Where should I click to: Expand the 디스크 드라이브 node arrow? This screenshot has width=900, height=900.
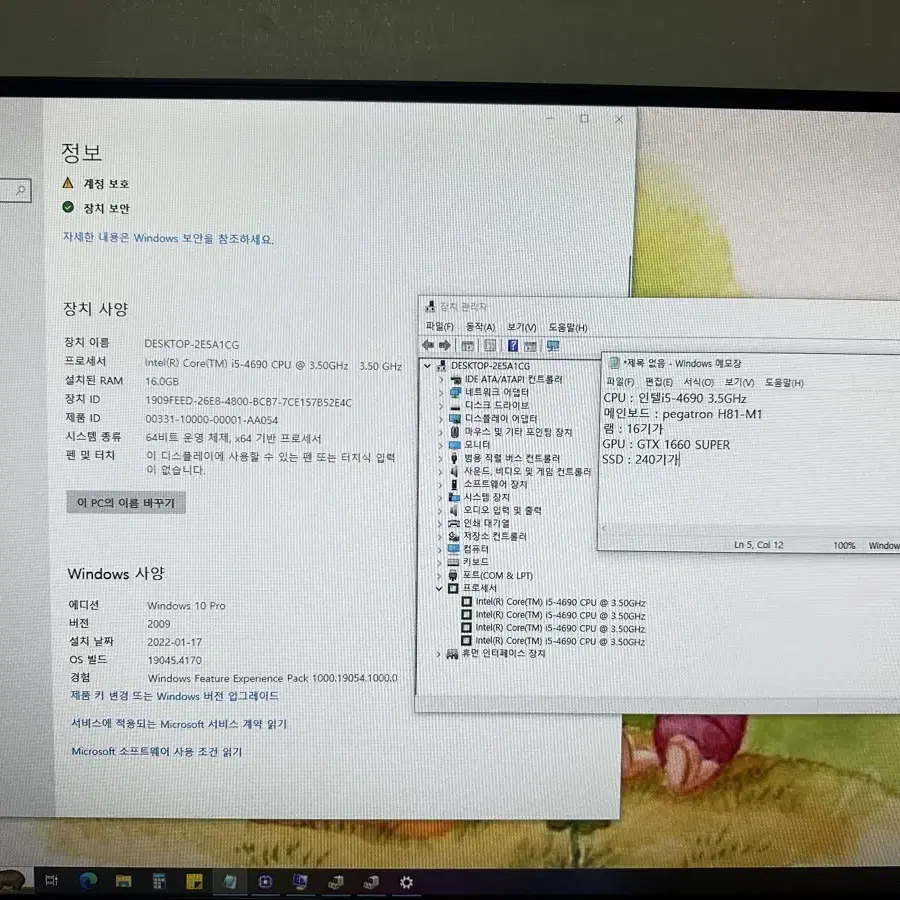tap(441, 406)
